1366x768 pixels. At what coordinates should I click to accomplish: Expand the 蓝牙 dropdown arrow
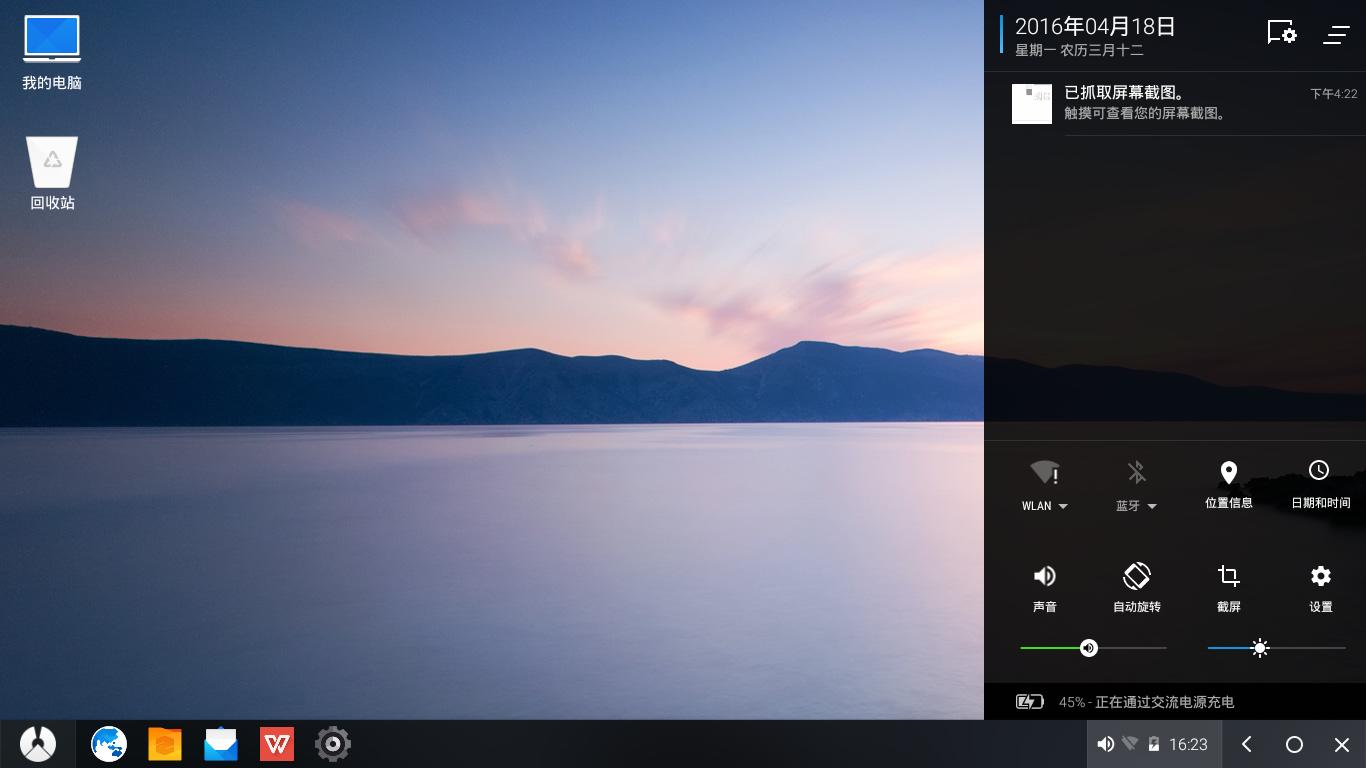[1152, 506]
